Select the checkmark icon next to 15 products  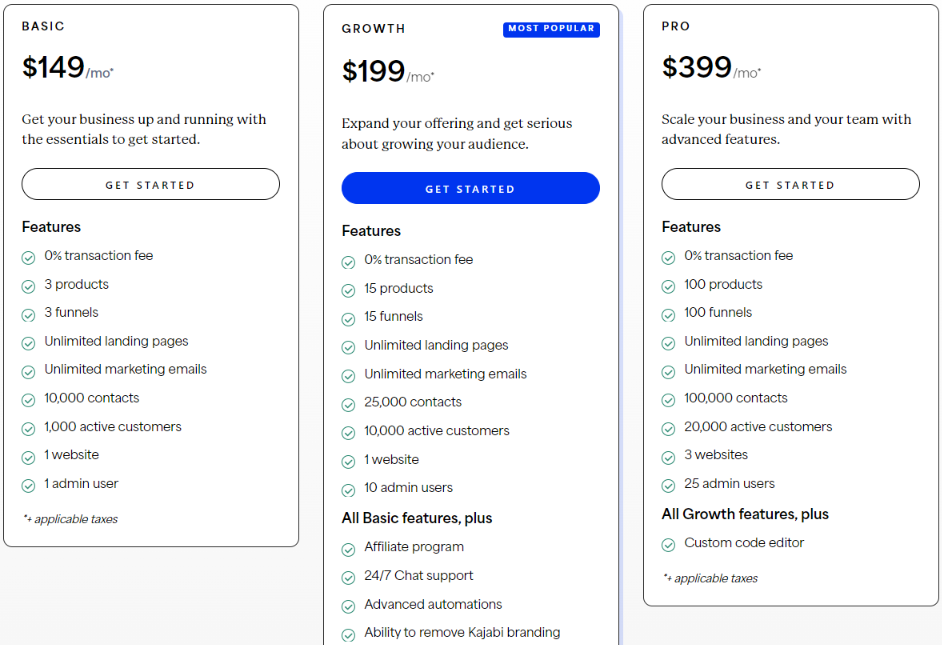348,289
